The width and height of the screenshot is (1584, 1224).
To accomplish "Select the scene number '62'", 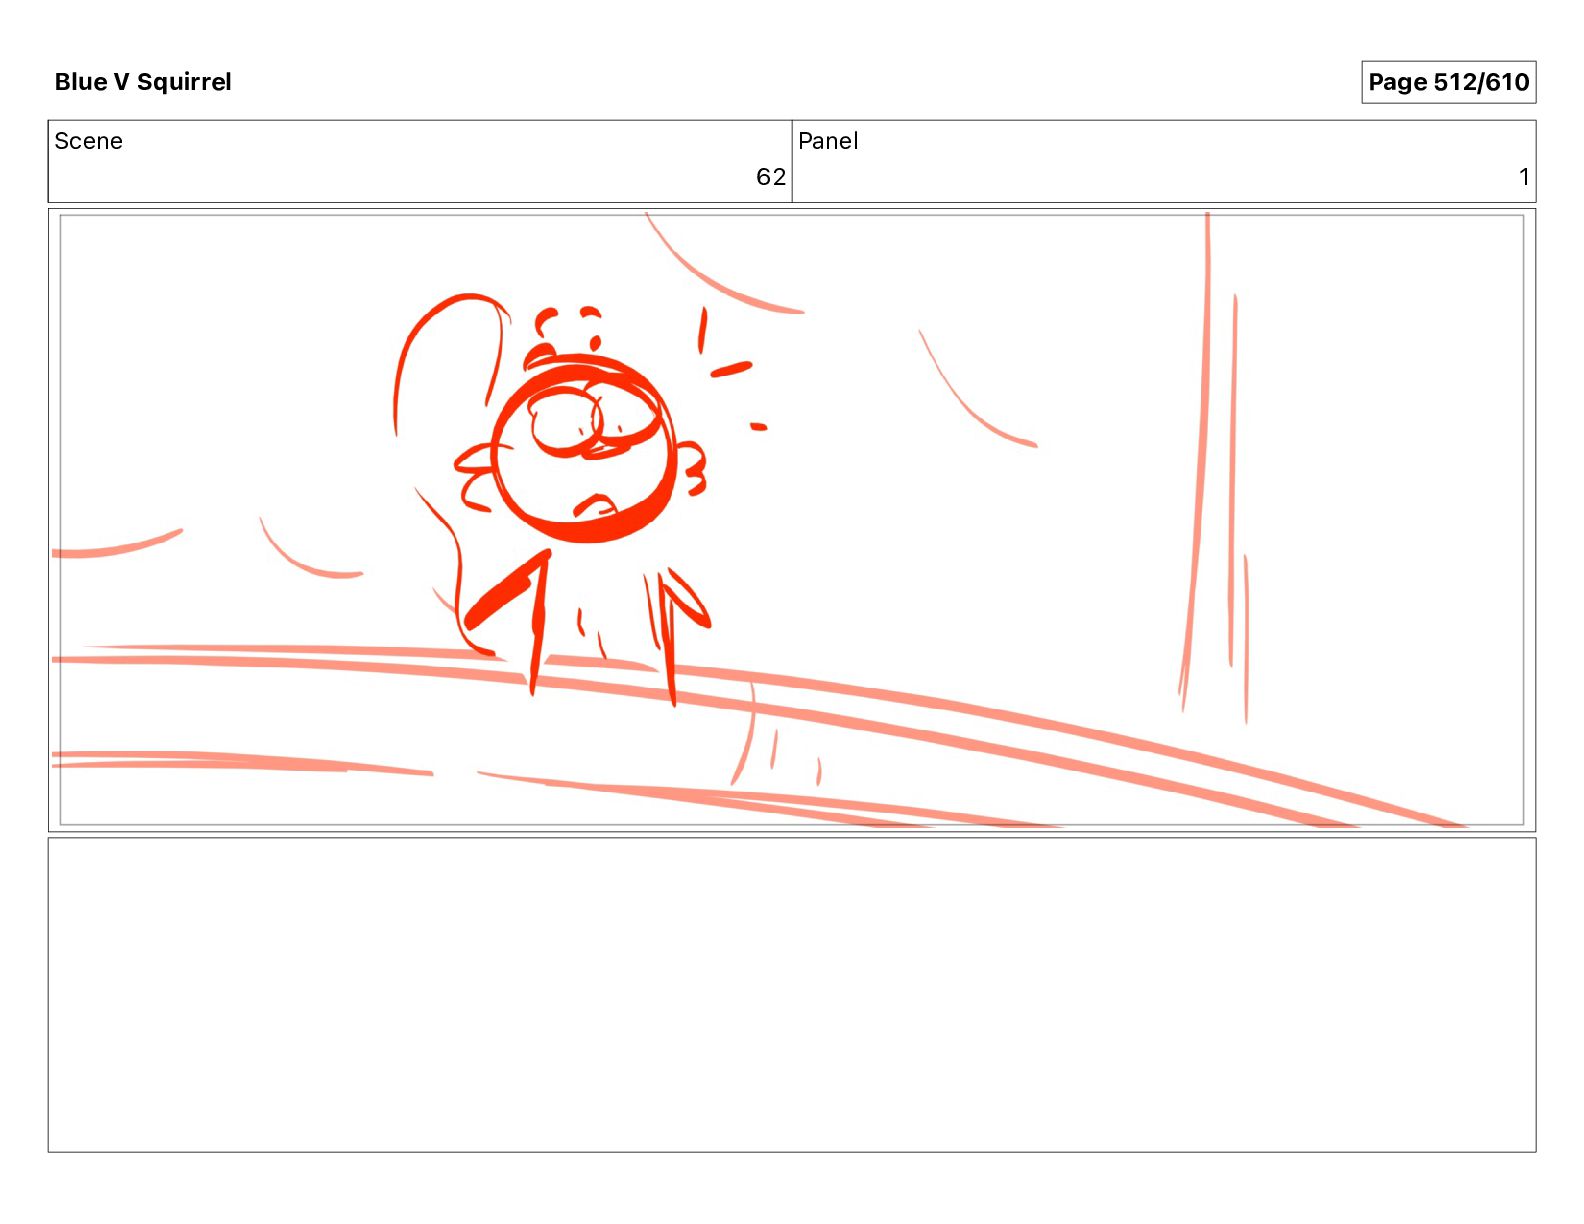I will point(770,177).
